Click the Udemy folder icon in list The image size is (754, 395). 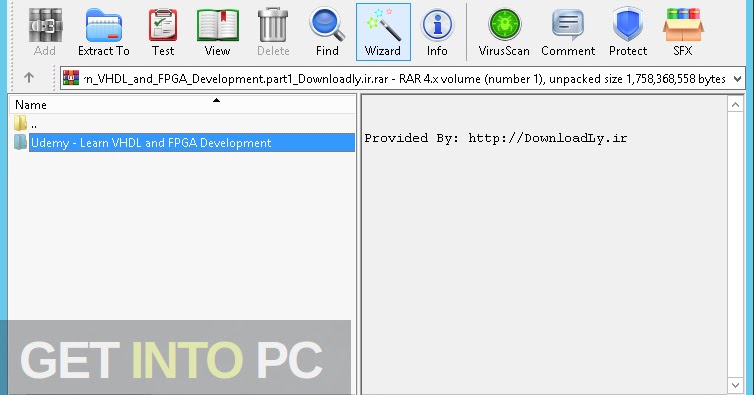(x=20, y=142)
